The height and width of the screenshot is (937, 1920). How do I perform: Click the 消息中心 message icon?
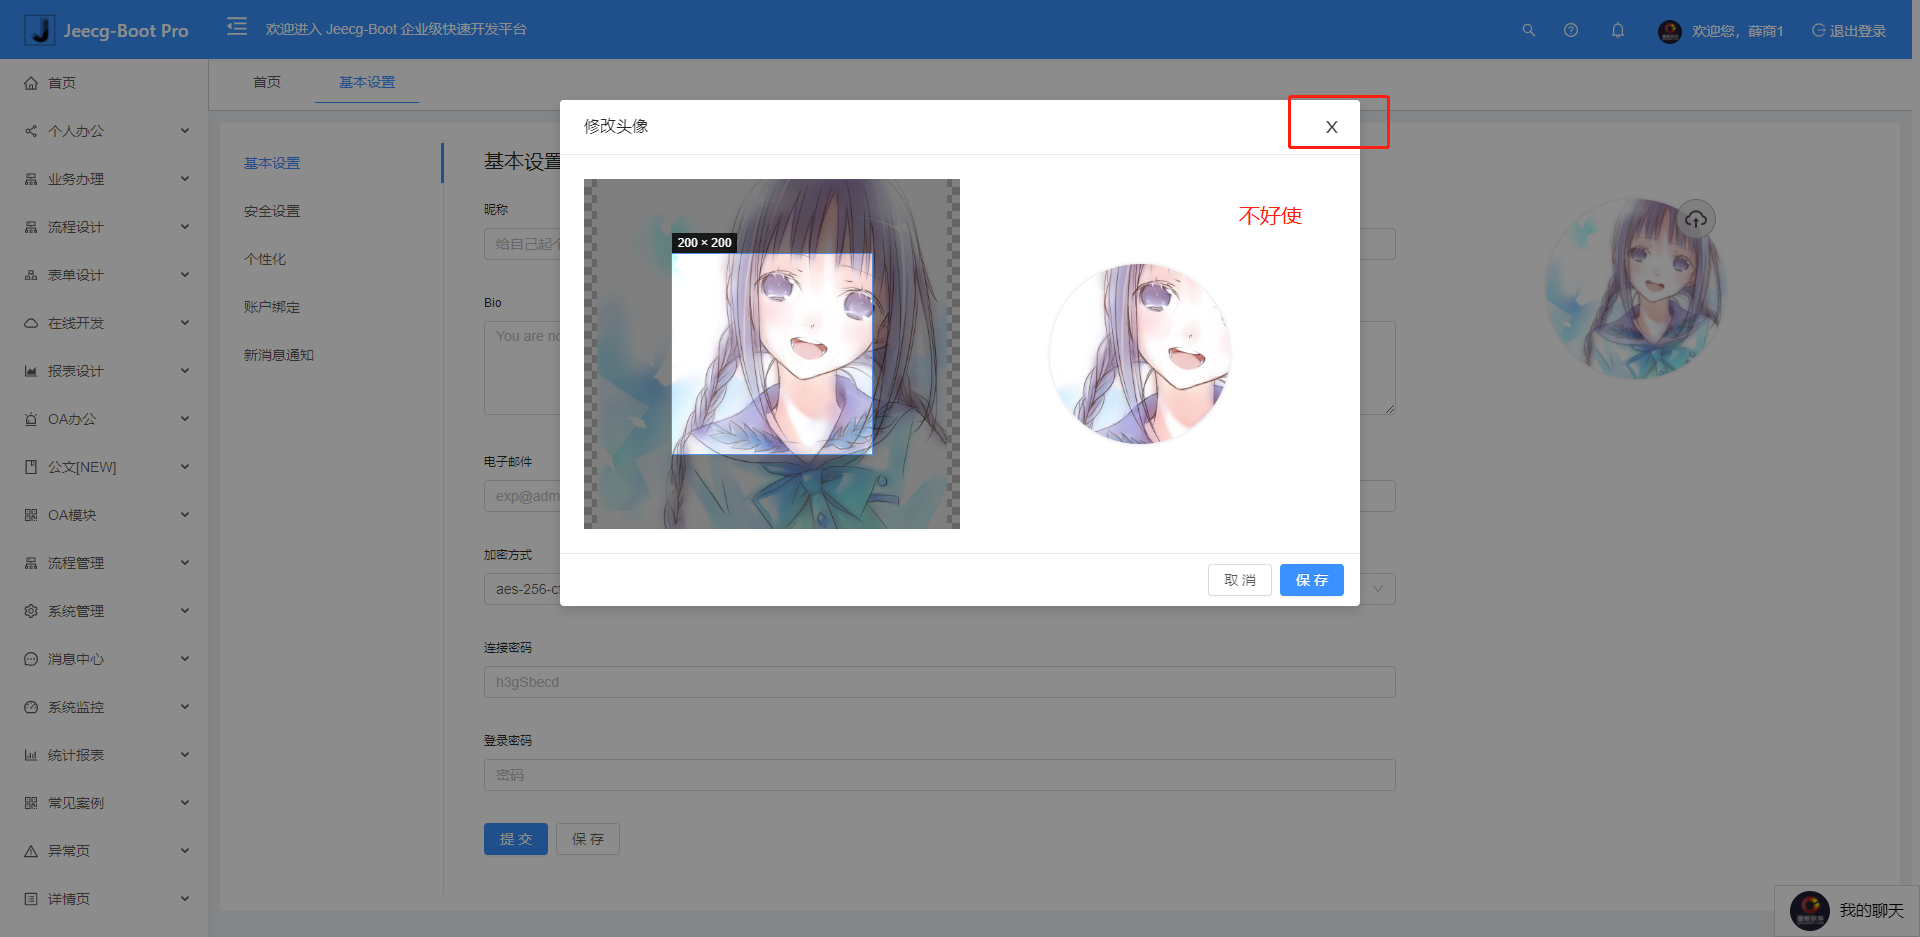[31, 659]
